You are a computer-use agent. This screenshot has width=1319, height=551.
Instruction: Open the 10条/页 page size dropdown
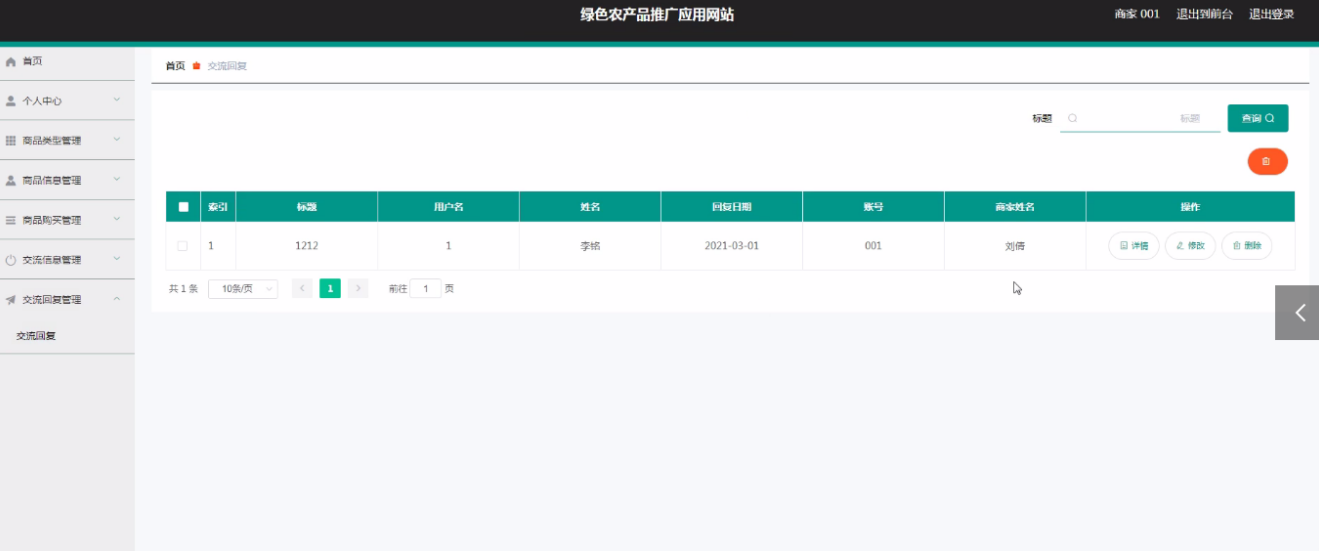[x=243, y=288]
